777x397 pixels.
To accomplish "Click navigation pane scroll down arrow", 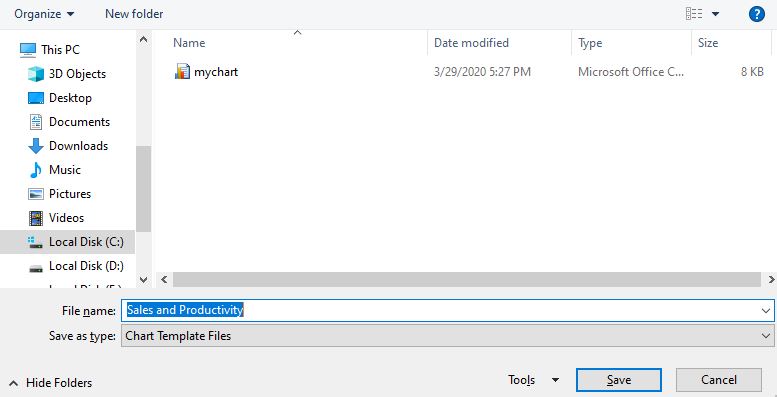I will [144, 280].
